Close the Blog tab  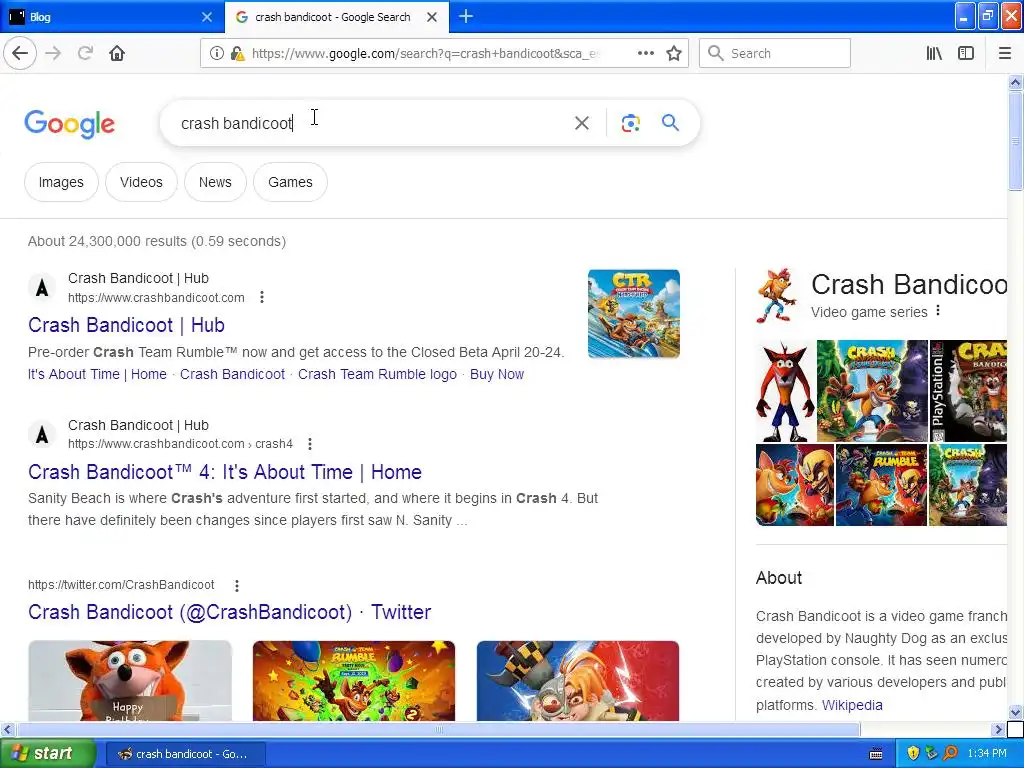206,17
